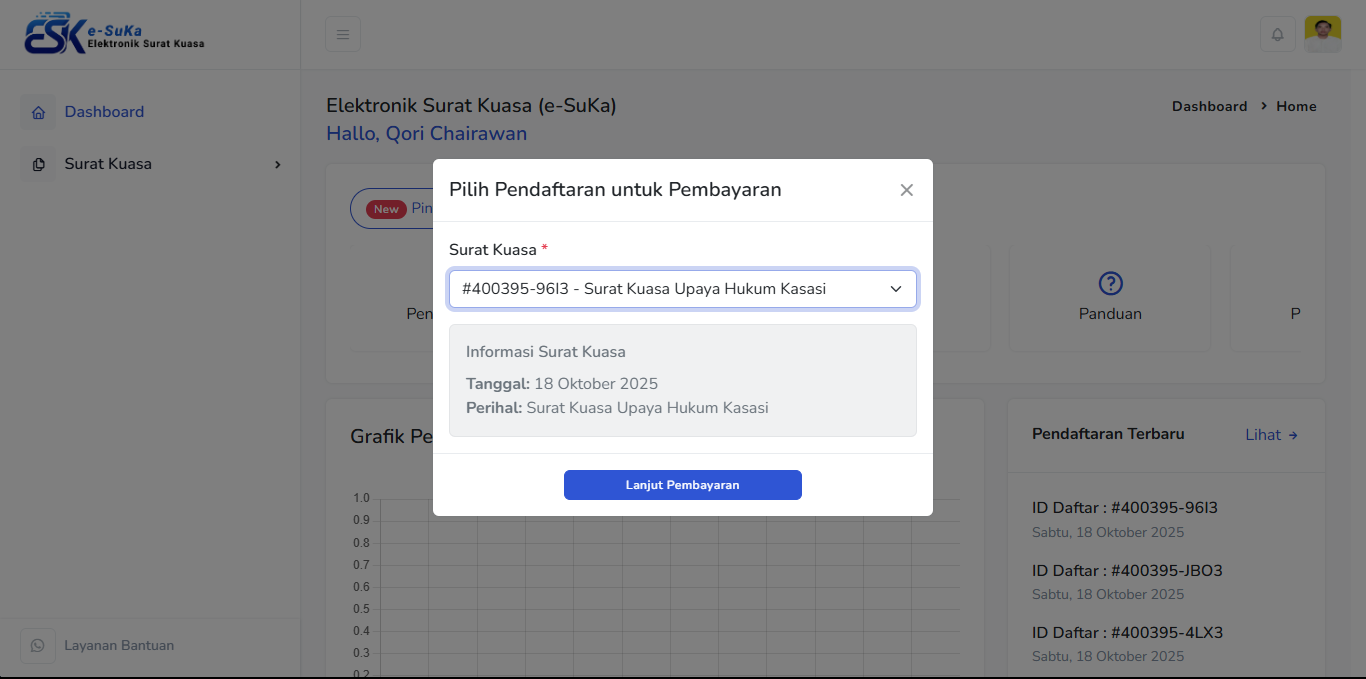Click the Lanjut Pembayaran button

(x=682, y=485)
